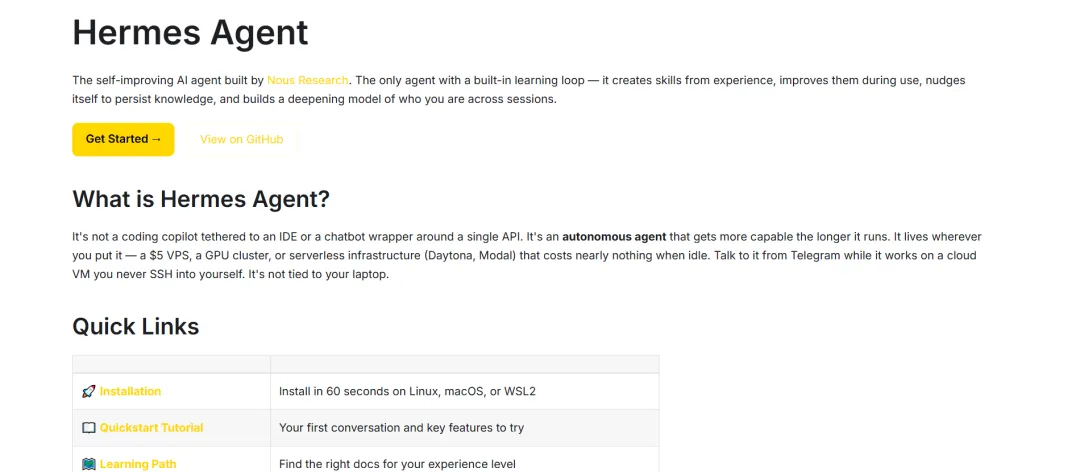Image resolution: width=1080 pixels, height=472 pixels.
Task: Click 'Install in 60 seconds' description cell
Action: tap(407, 391)
